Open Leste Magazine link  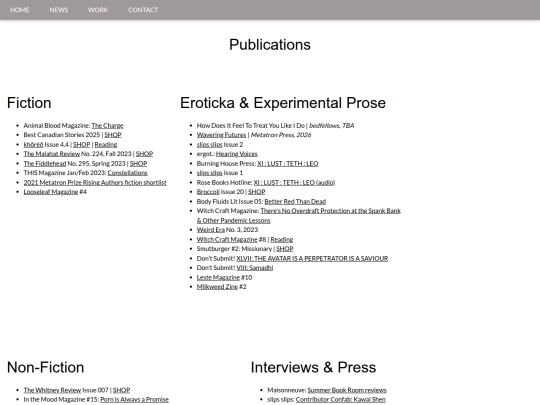click(218, 277)
